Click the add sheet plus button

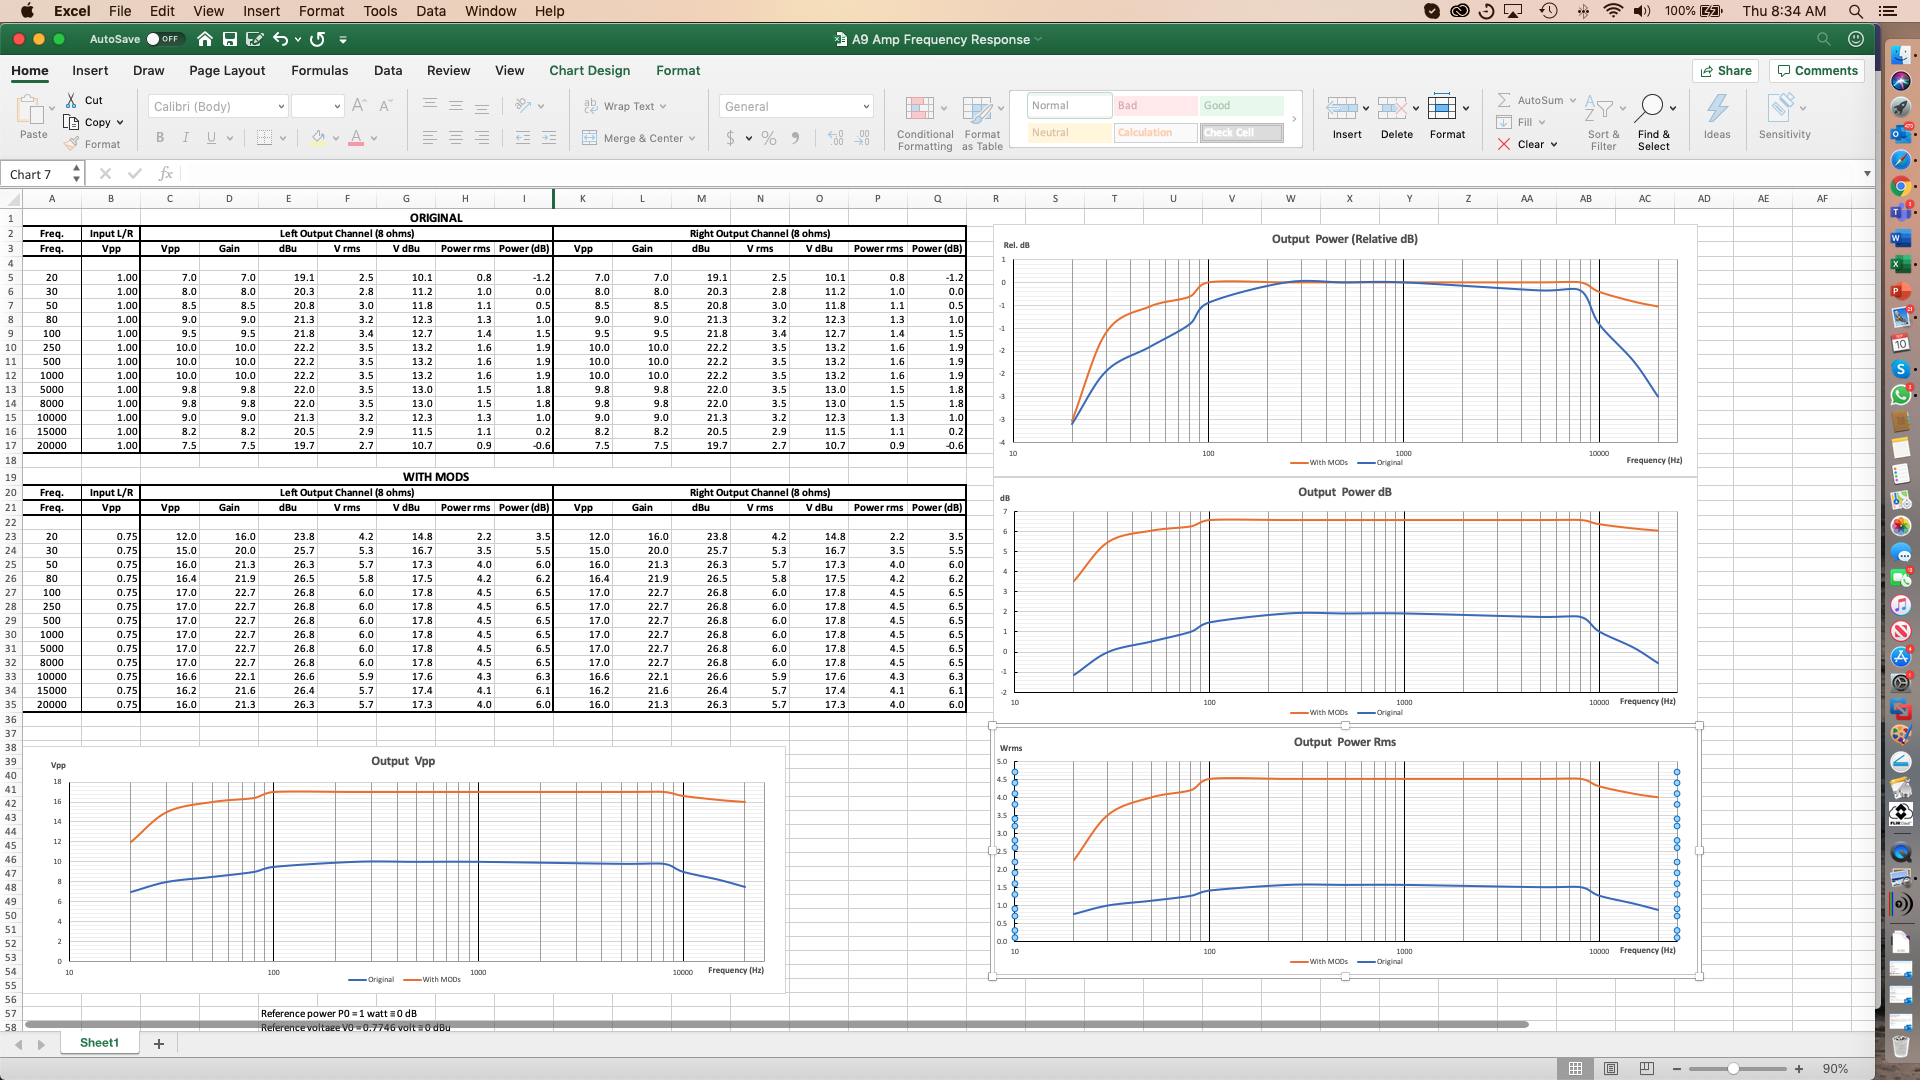tap(158, 1043)
